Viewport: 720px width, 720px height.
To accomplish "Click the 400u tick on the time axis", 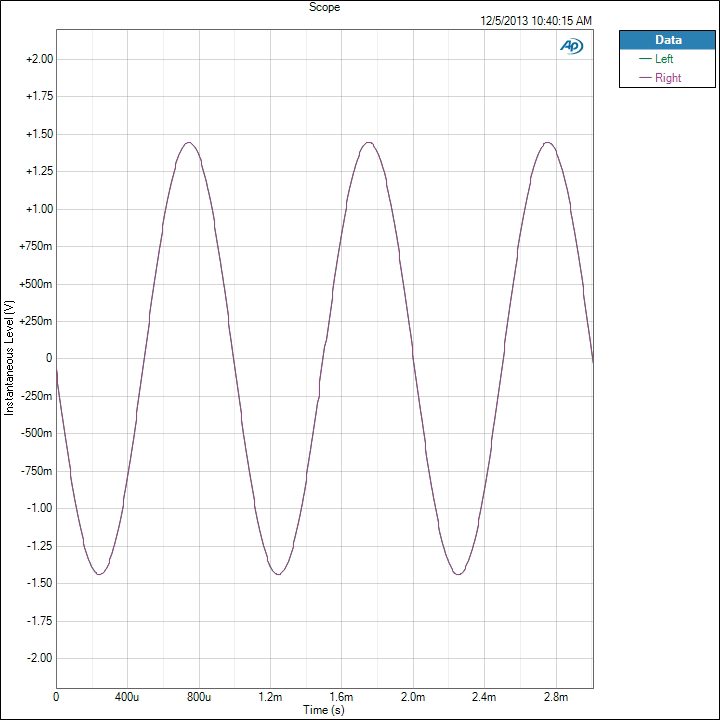I will [126, 696].
